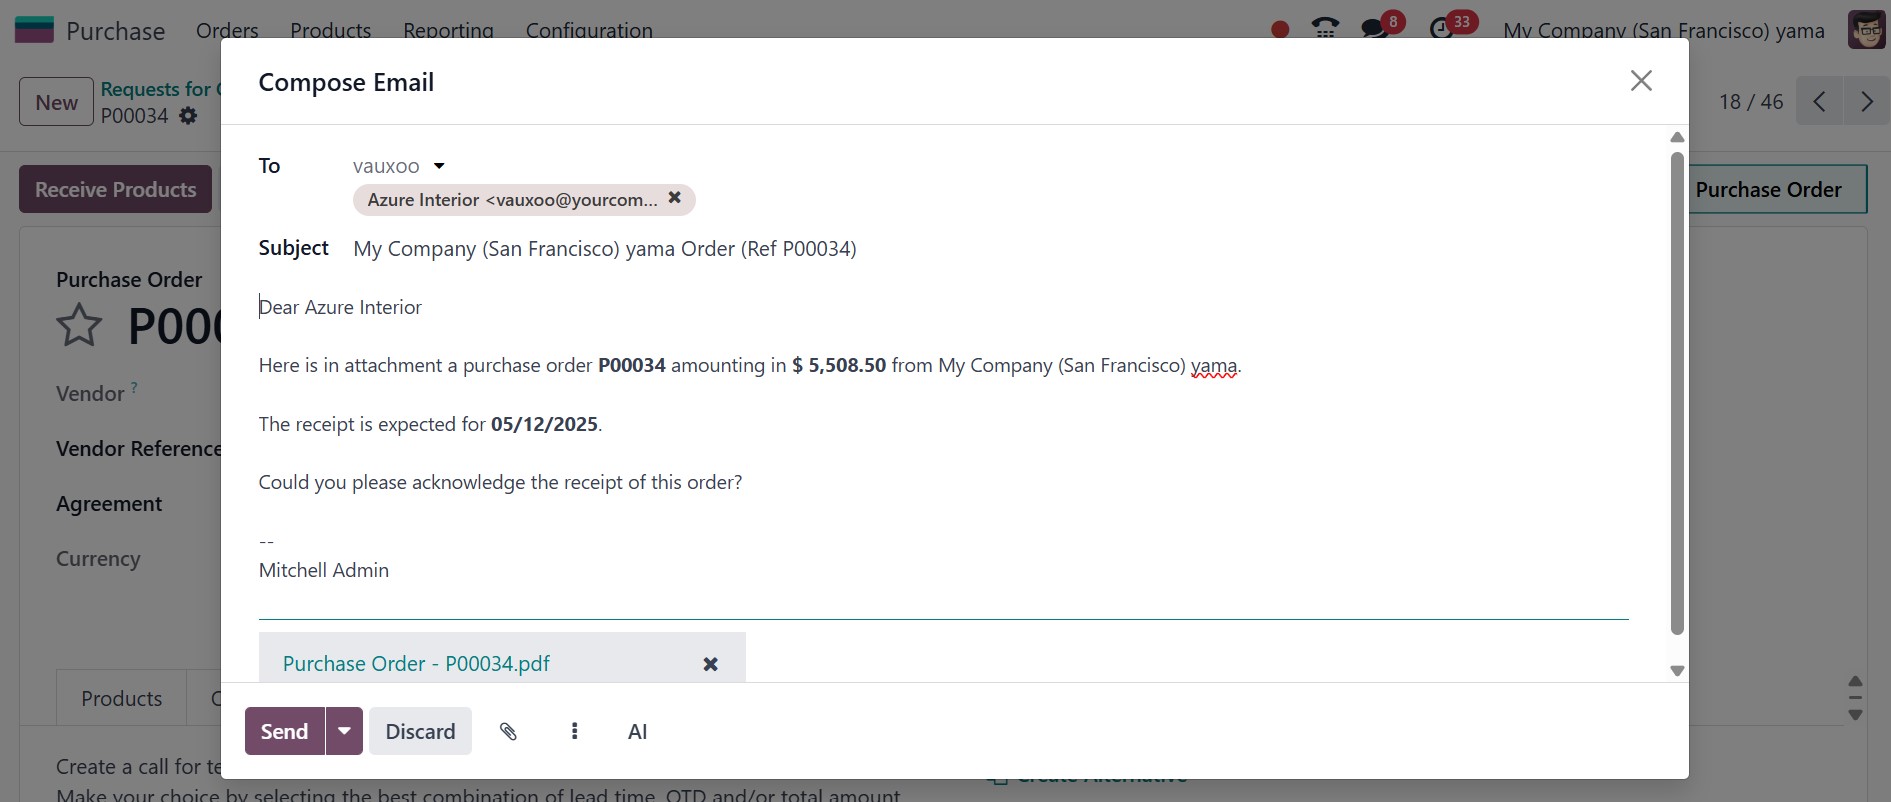Click the Discard button

click(x=420, y=731)
